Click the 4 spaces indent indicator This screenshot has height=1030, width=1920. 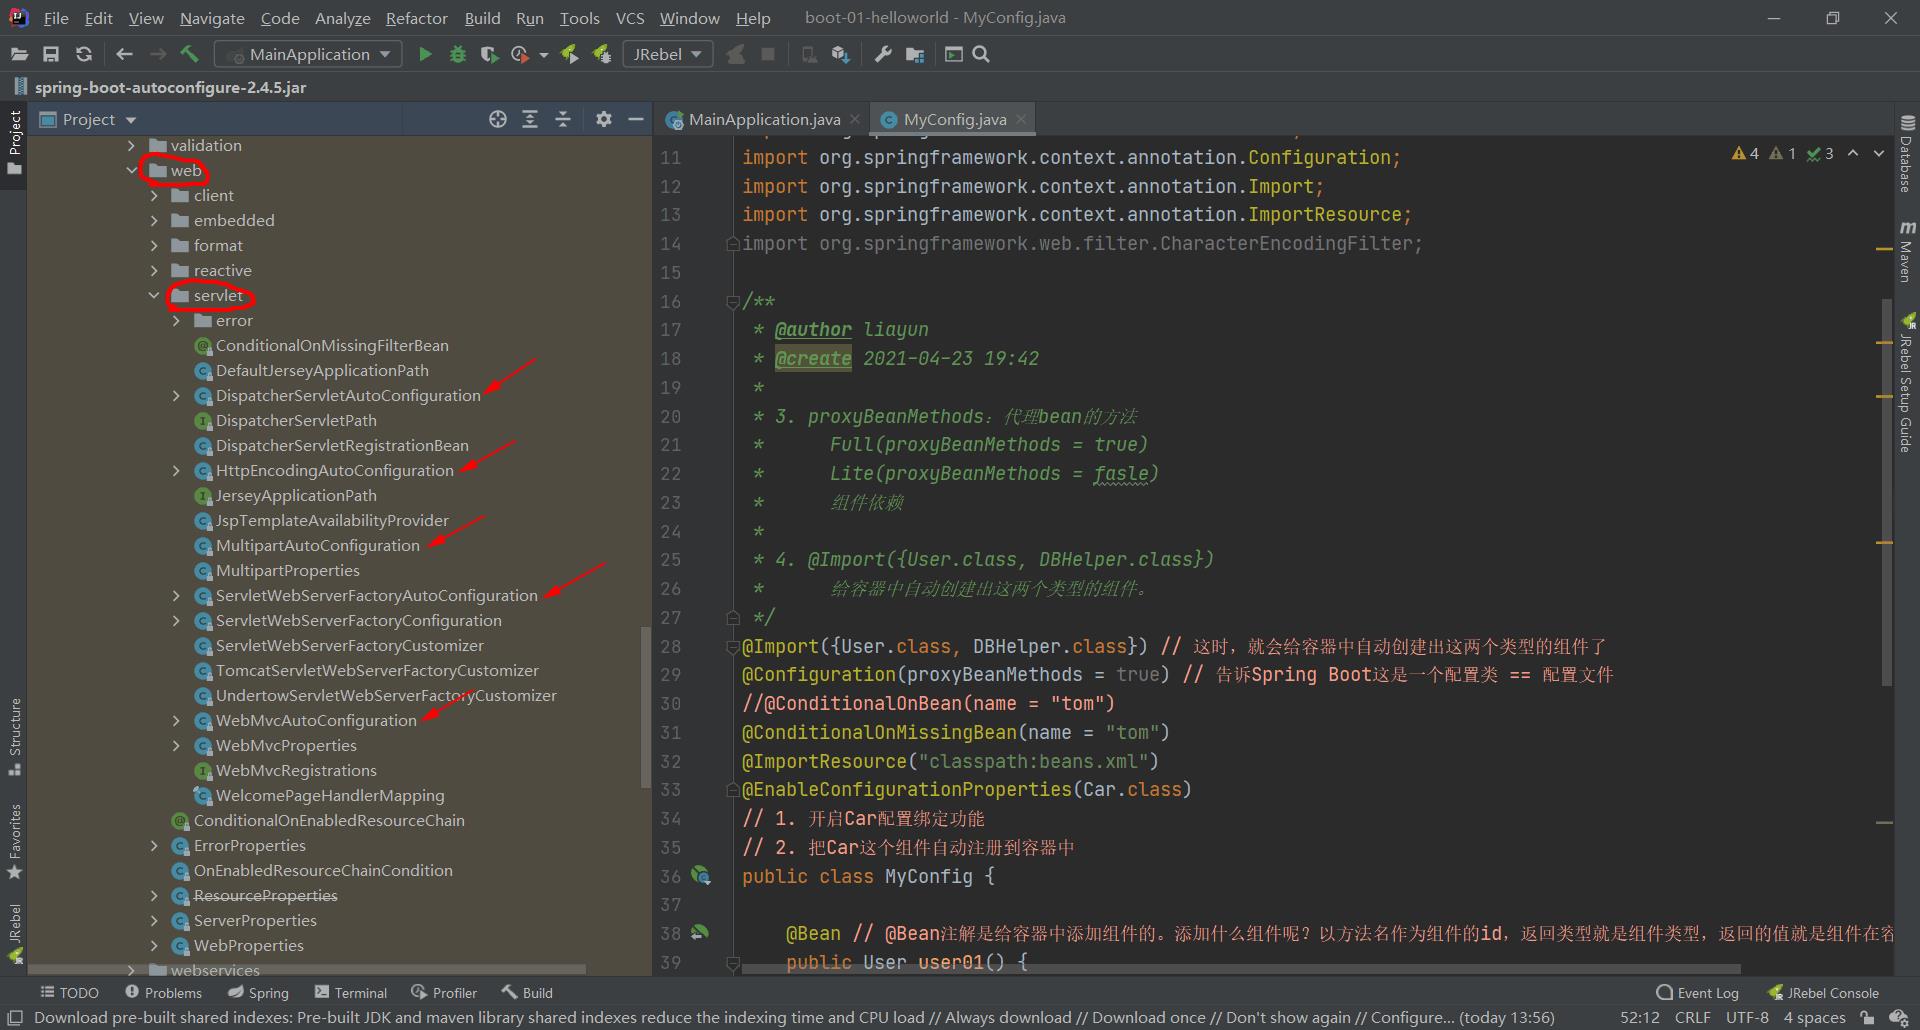(1815, 1018)
